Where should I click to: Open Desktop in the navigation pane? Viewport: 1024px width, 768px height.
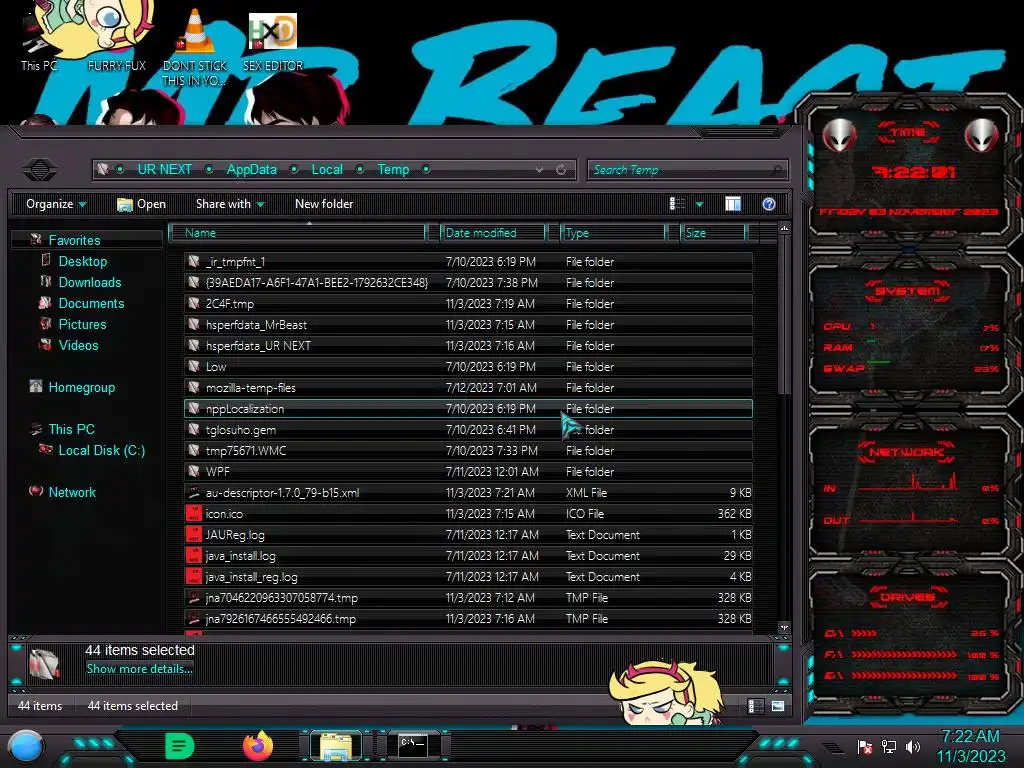point(82,261)
